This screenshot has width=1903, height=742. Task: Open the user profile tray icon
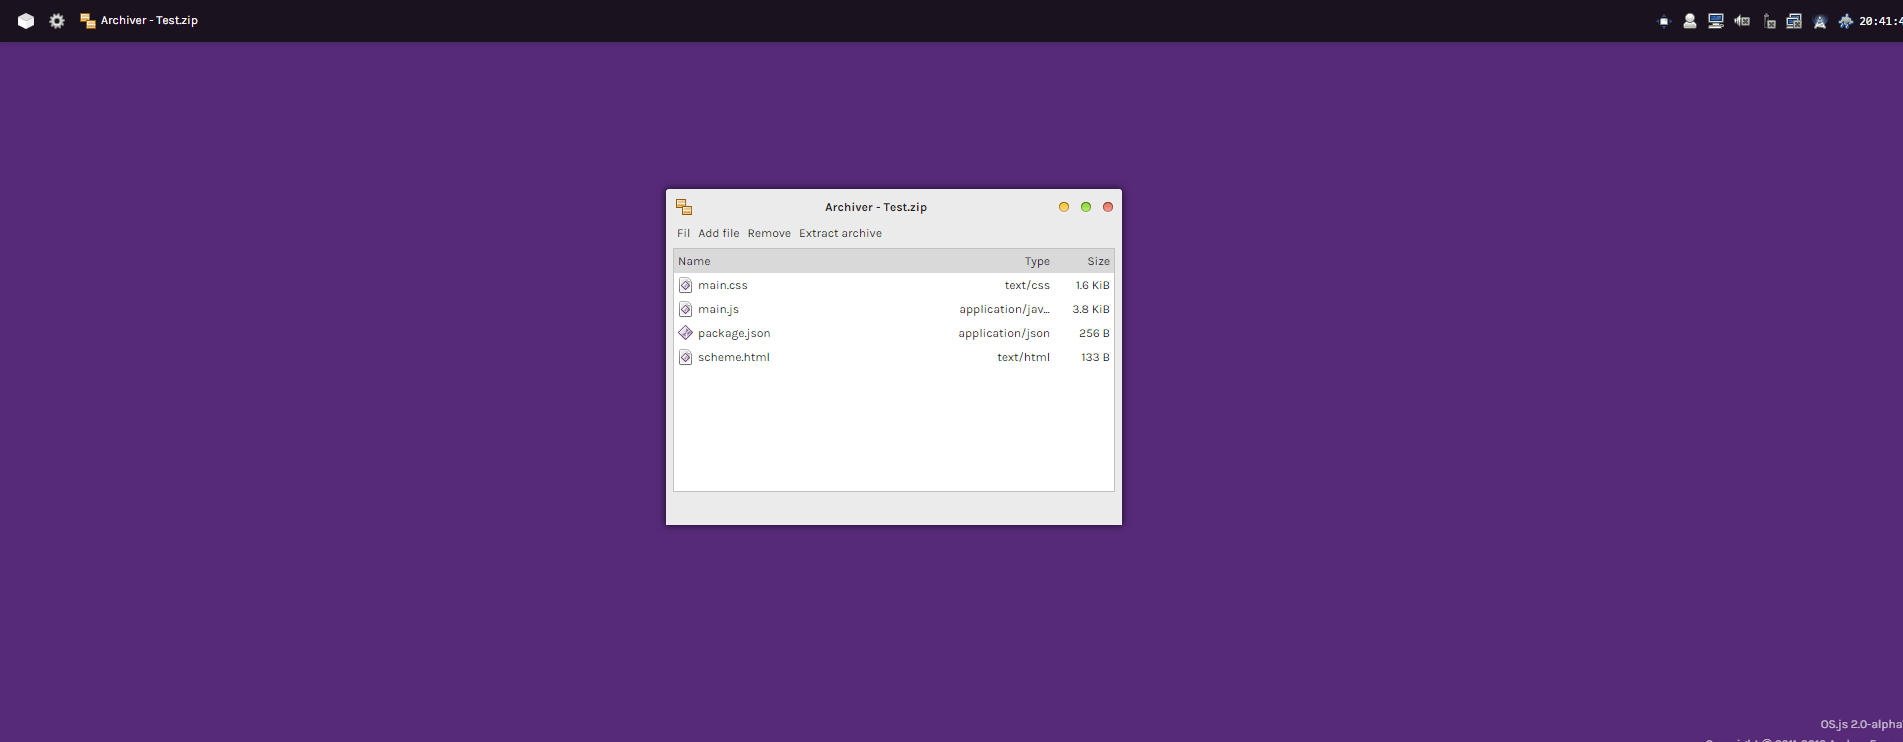[1690, 21]
